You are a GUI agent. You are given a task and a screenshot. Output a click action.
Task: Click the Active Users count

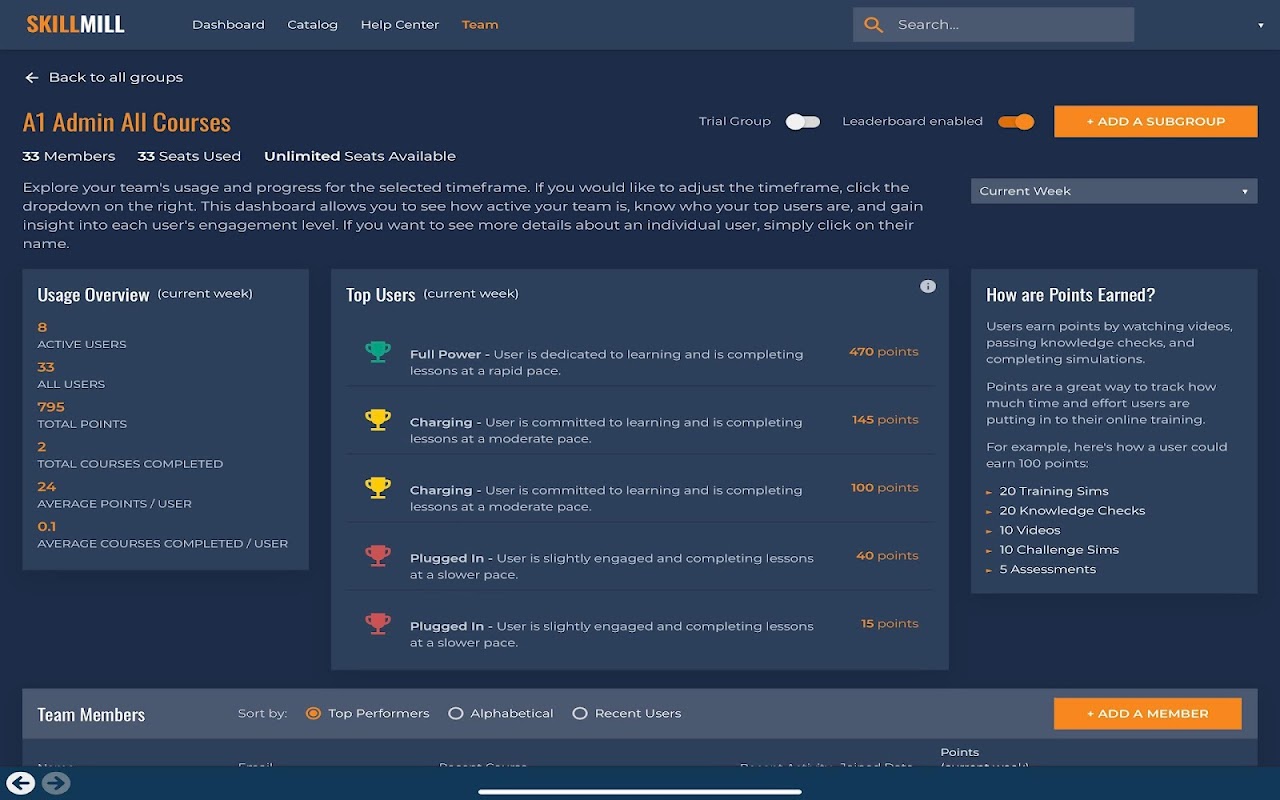click(x=42, y=327)
